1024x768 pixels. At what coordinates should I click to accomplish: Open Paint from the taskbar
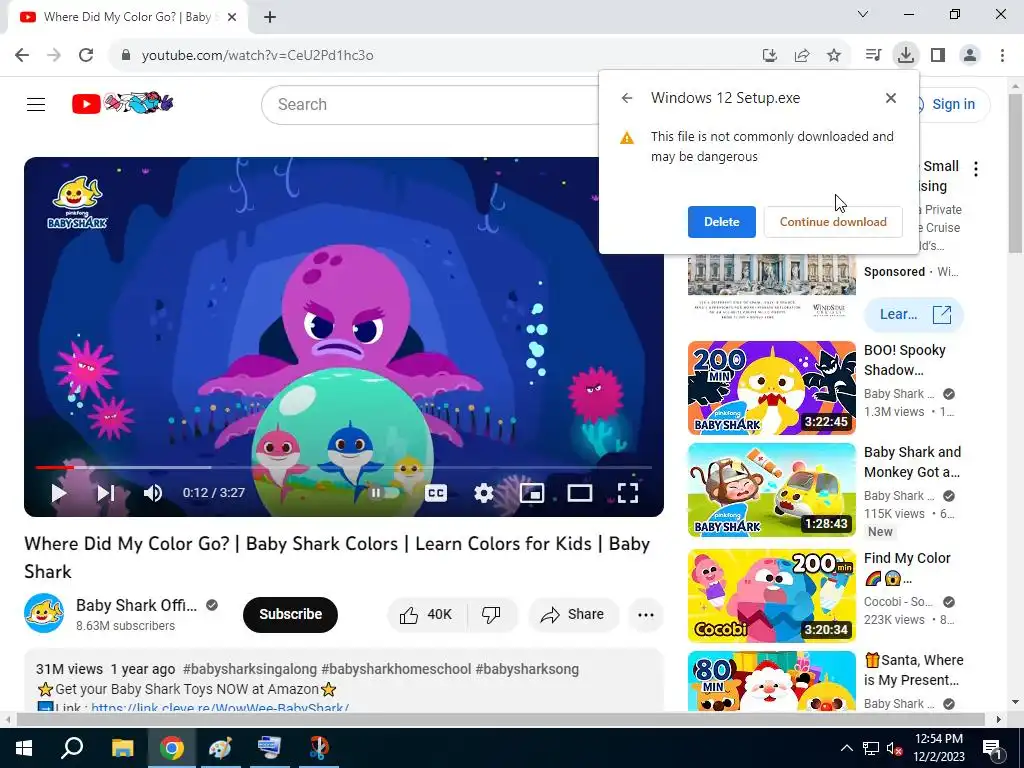pyautogui.click(x=221, y=748)
